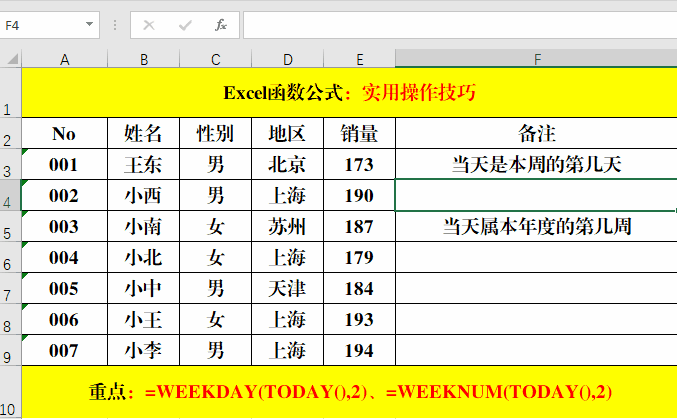Click inside the formula bar input
Viewport: 677px width, 419px height.
pyautogui.click(x=460, y=25)
